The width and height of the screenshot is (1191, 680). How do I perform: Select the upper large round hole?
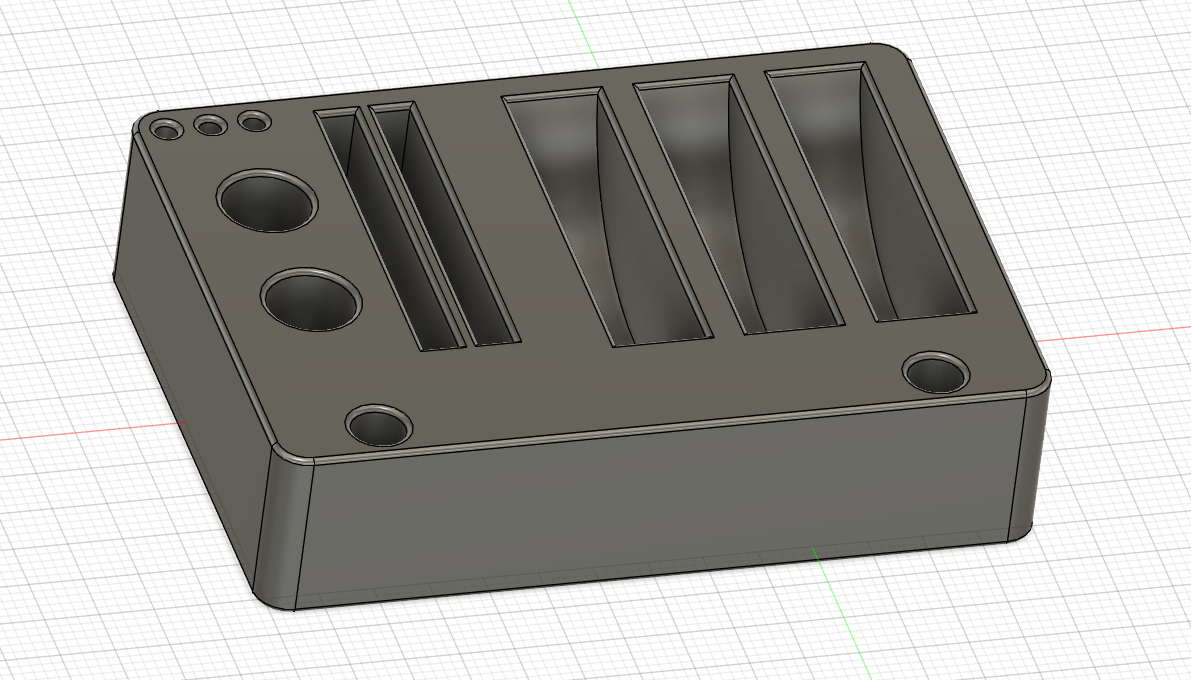click(267, 201)
